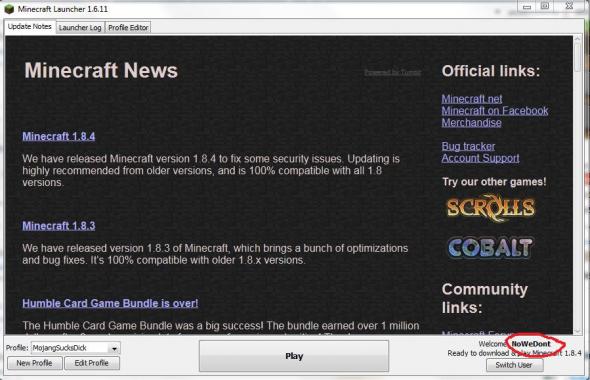Click the large Play button
590x380 pixels.
[294, 356]
